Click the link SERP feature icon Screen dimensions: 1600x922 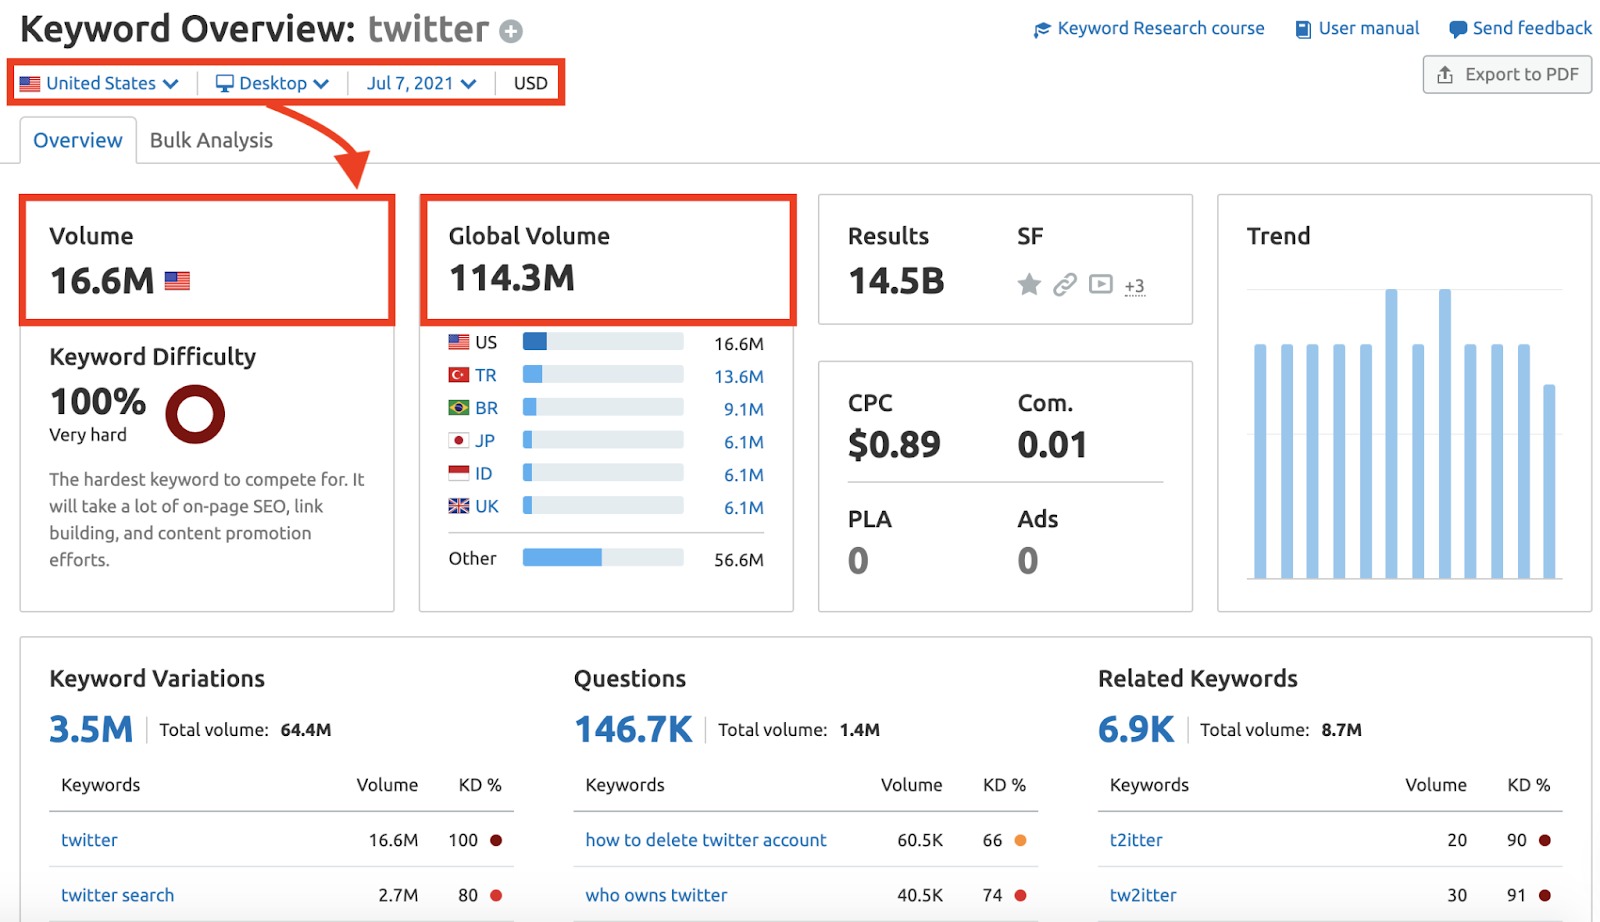point(1065,285)
